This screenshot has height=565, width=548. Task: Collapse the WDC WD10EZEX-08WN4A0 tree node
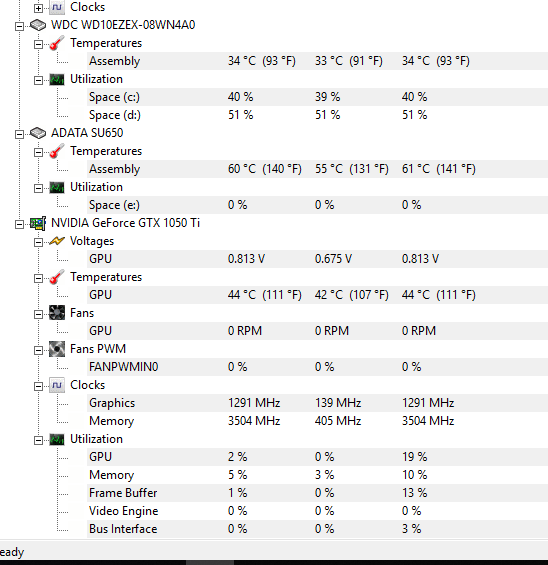click(19, 26)
